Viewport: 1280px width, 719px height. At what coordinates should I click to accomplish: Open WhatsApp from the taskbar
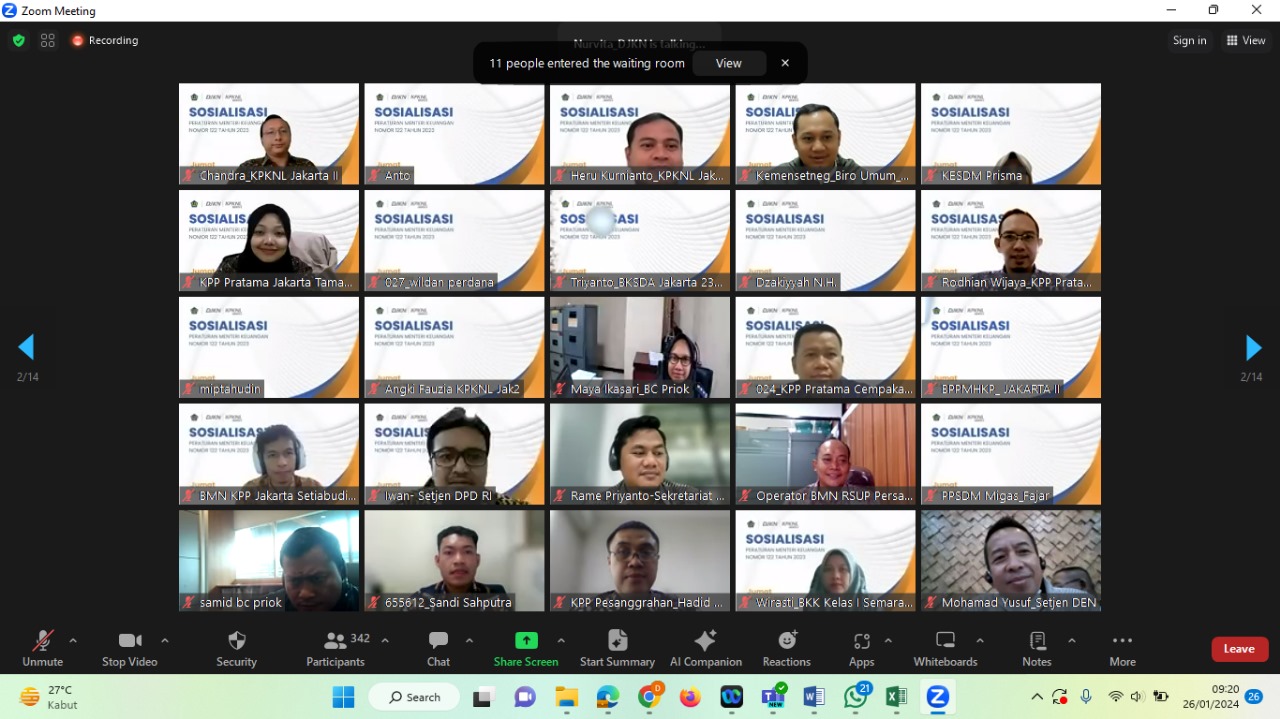tap(856, 697)
